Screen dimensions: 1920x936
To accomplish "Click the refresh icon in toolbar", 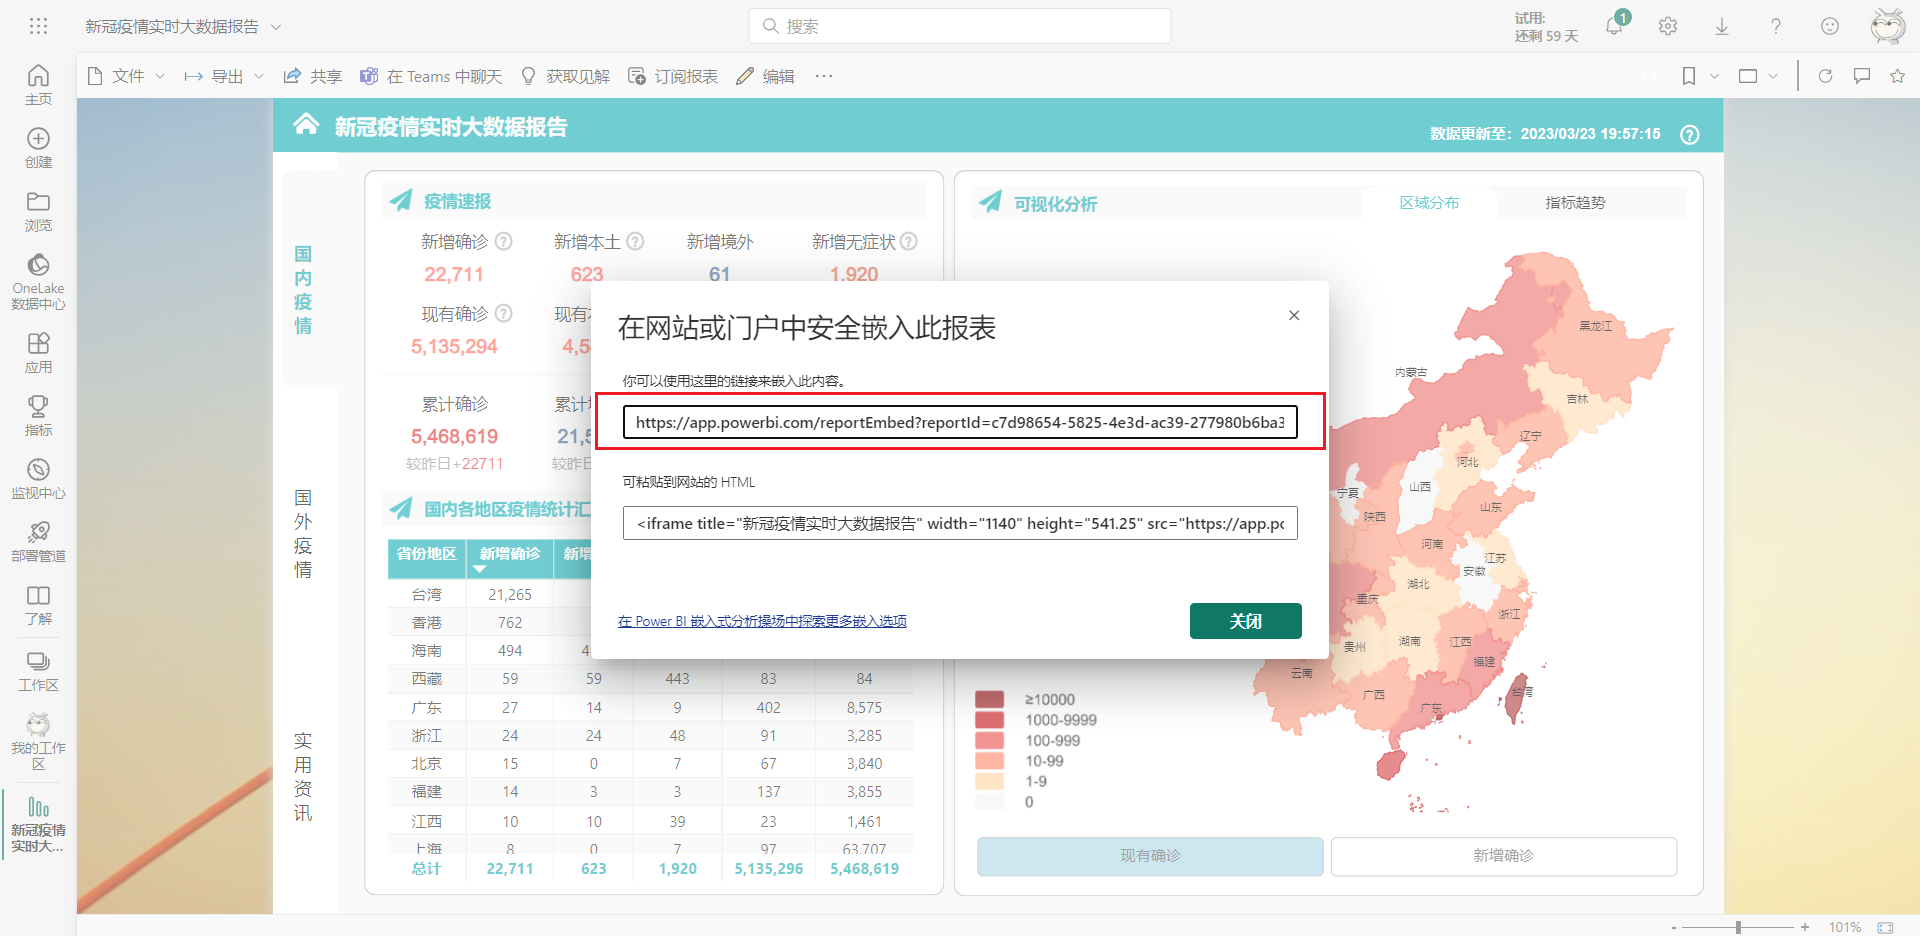I will (1825, 76).
